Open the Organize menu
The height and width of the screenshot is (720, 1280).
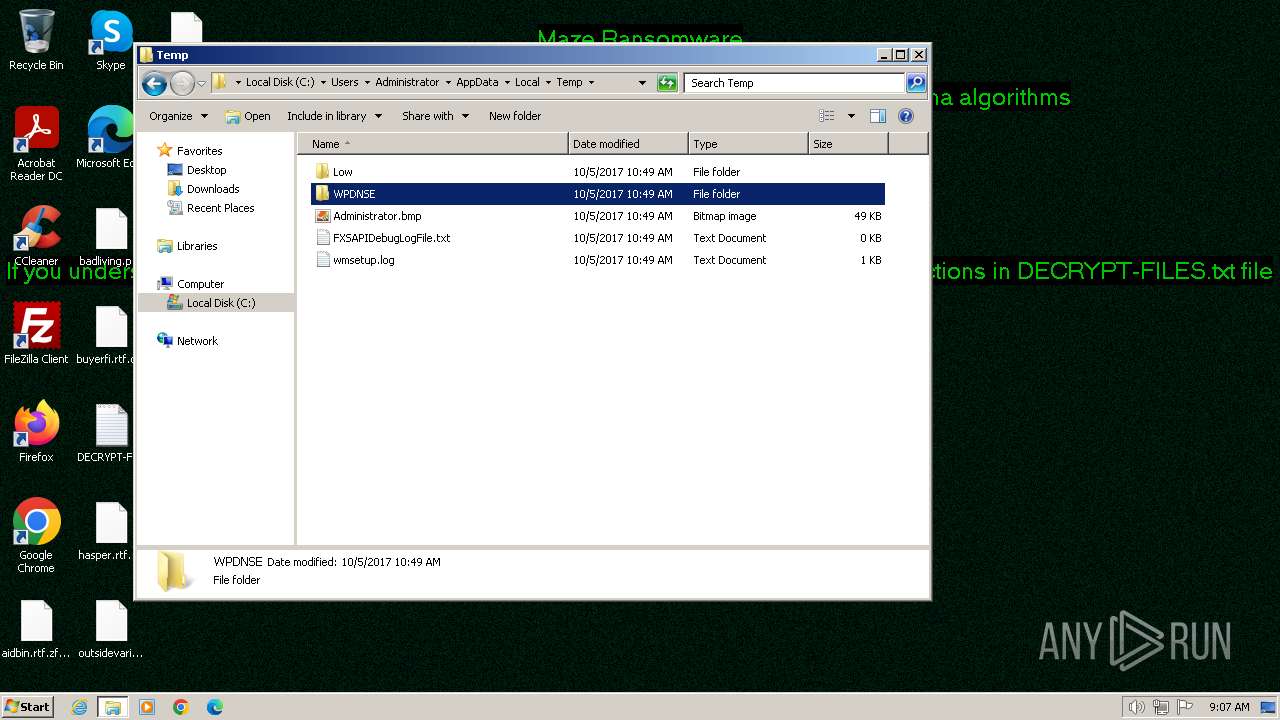[x=178, y=116]
